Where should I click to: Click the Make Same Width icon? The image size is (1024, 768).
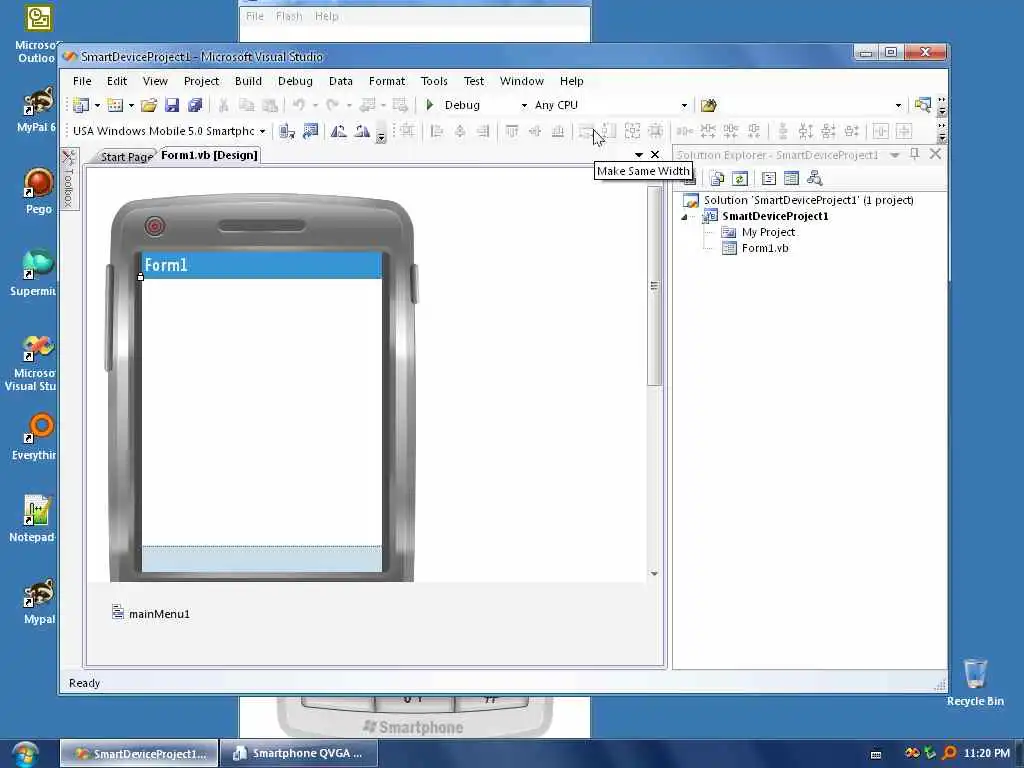[x=586, y=131]
